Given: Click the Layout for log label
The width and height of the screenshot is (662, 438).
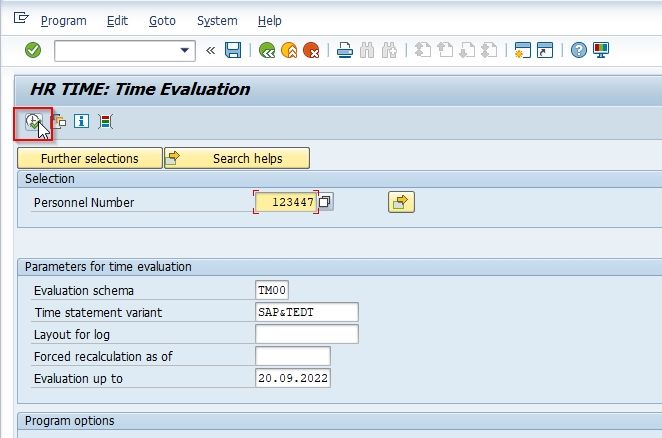Looking at the screenshot, I should point(72,335).
